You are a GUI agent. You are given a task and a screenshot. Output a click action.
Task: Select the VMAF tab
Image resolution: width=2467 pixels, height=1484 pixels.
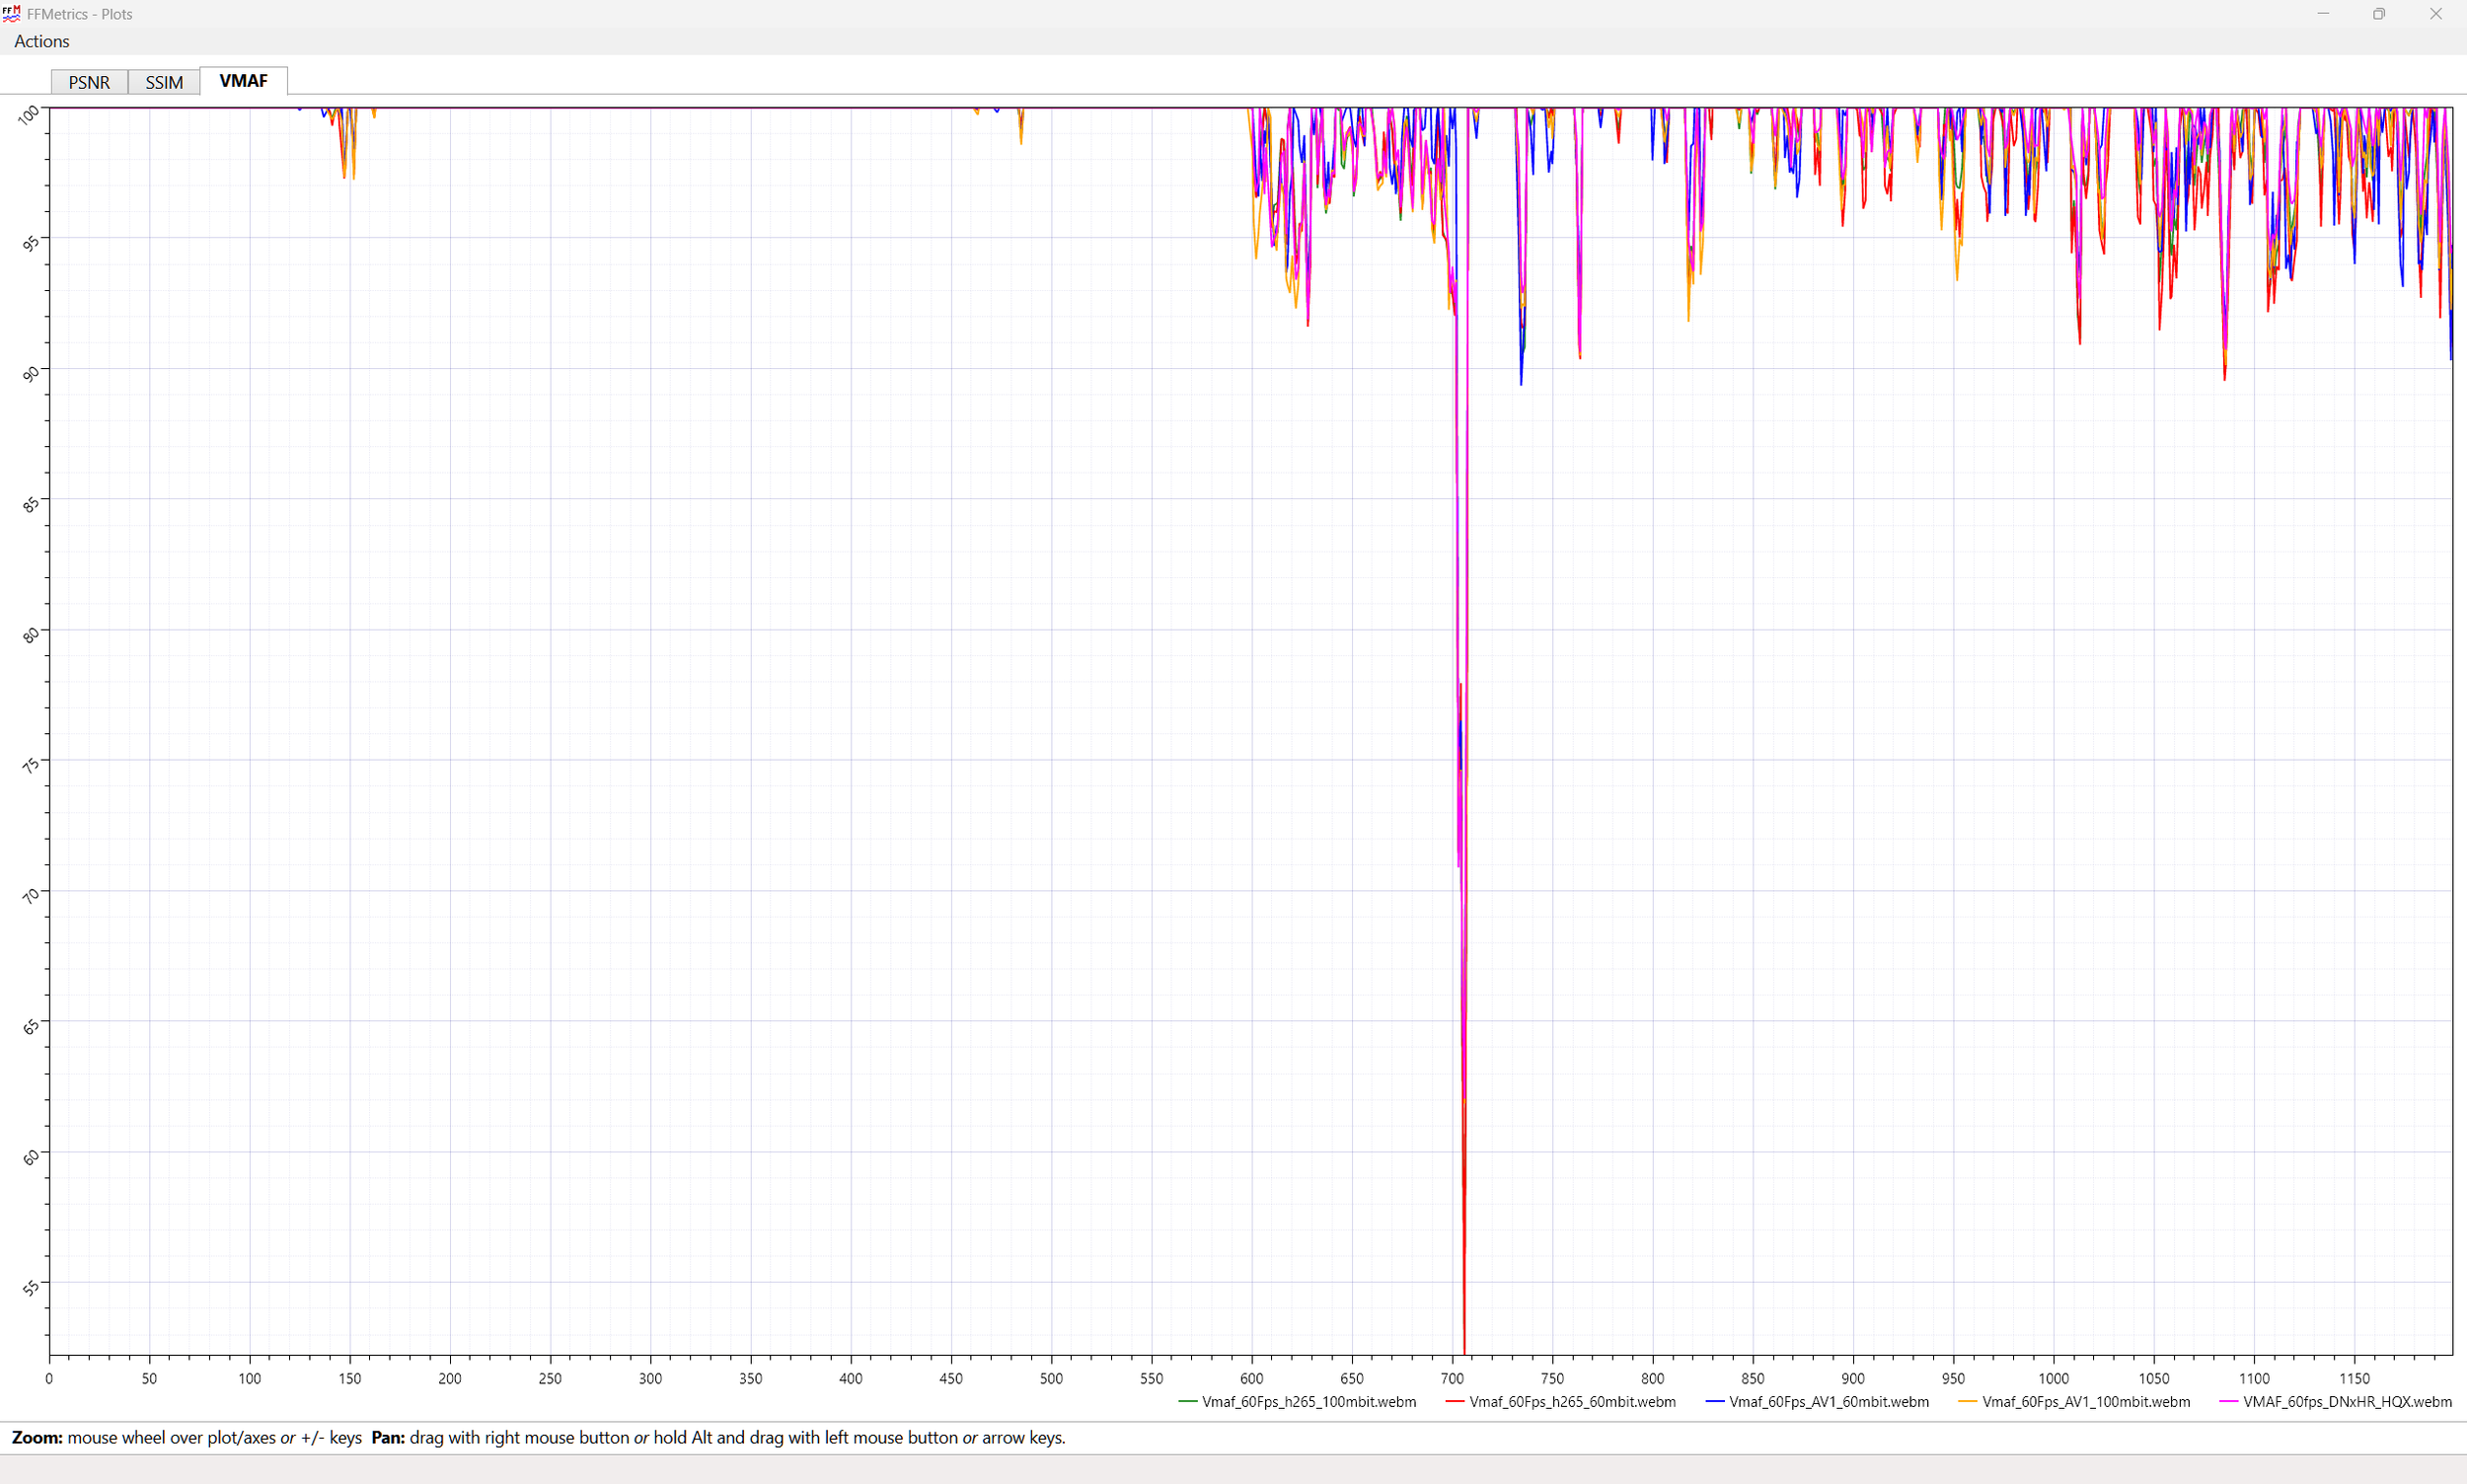(243, 81)
